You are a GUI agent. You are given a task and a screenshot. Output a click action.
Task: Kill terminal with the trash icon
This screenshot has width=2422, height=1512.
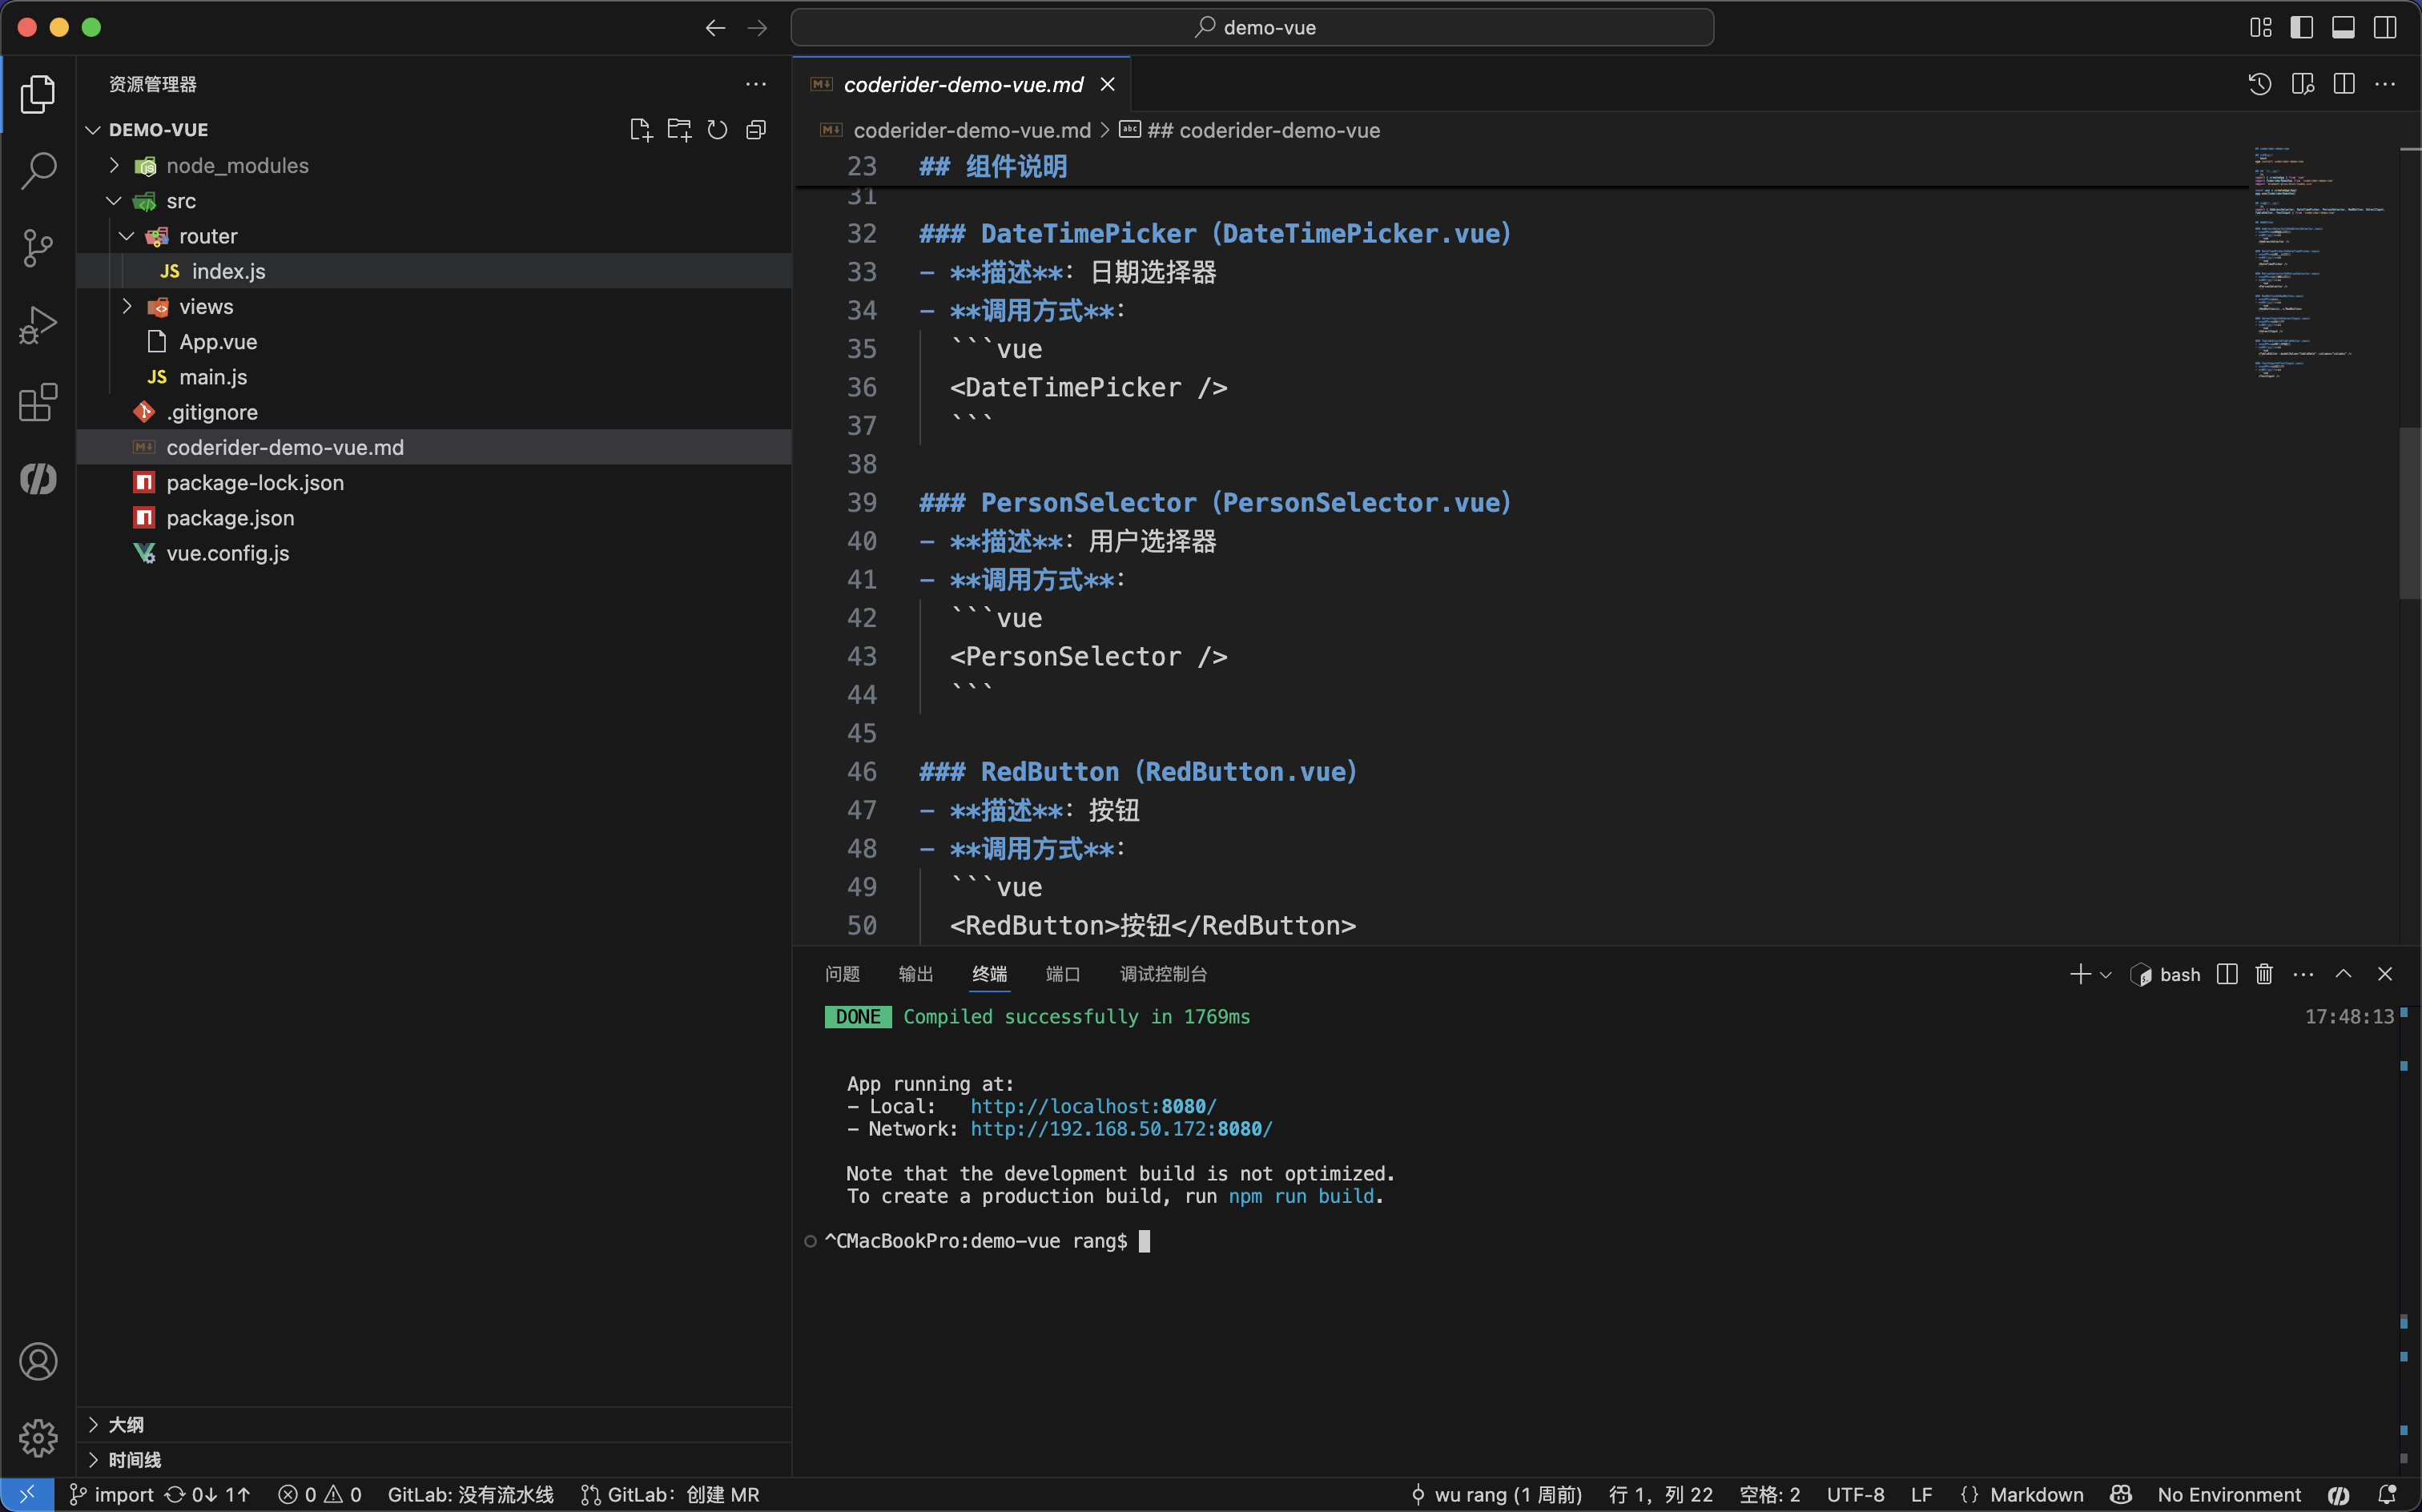[x=2264, y=974]
